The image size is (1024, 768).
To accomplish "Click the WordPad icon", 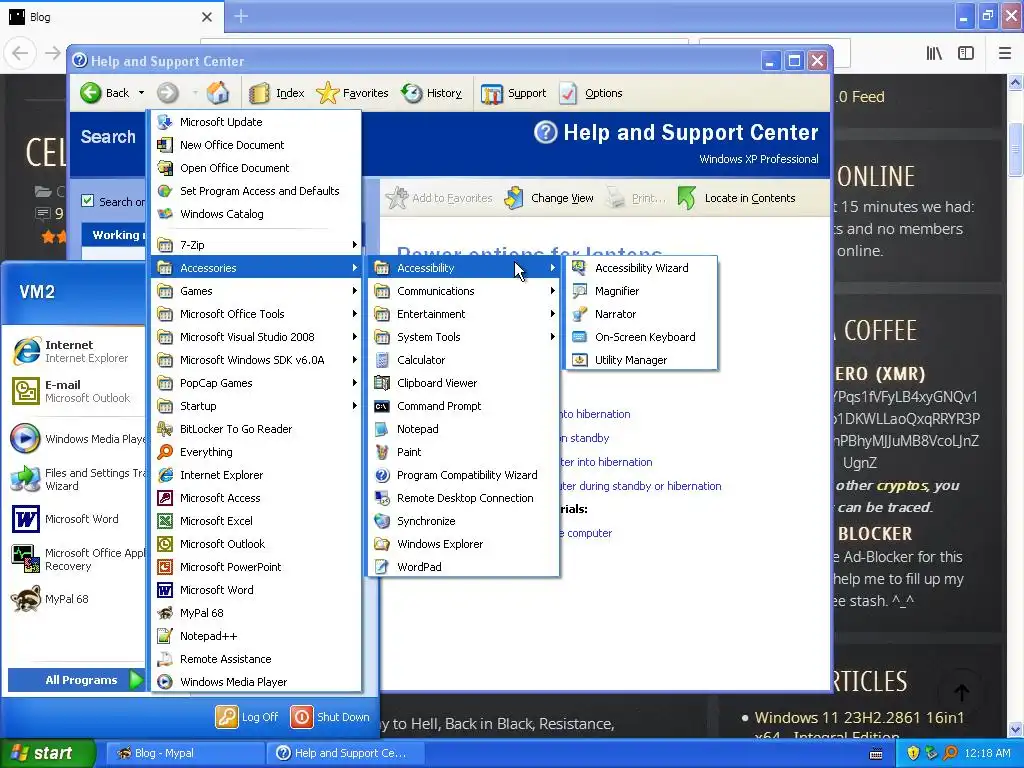I will 382,567.
